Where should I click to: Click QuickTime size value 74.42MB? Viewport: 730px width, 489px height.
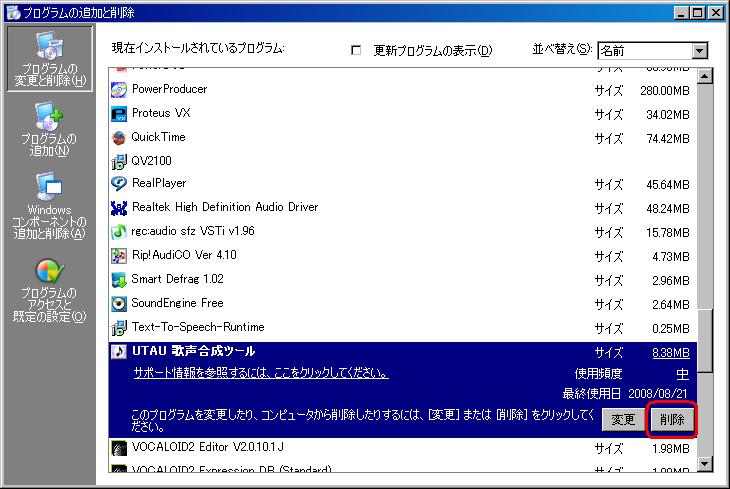coord(668,139)
